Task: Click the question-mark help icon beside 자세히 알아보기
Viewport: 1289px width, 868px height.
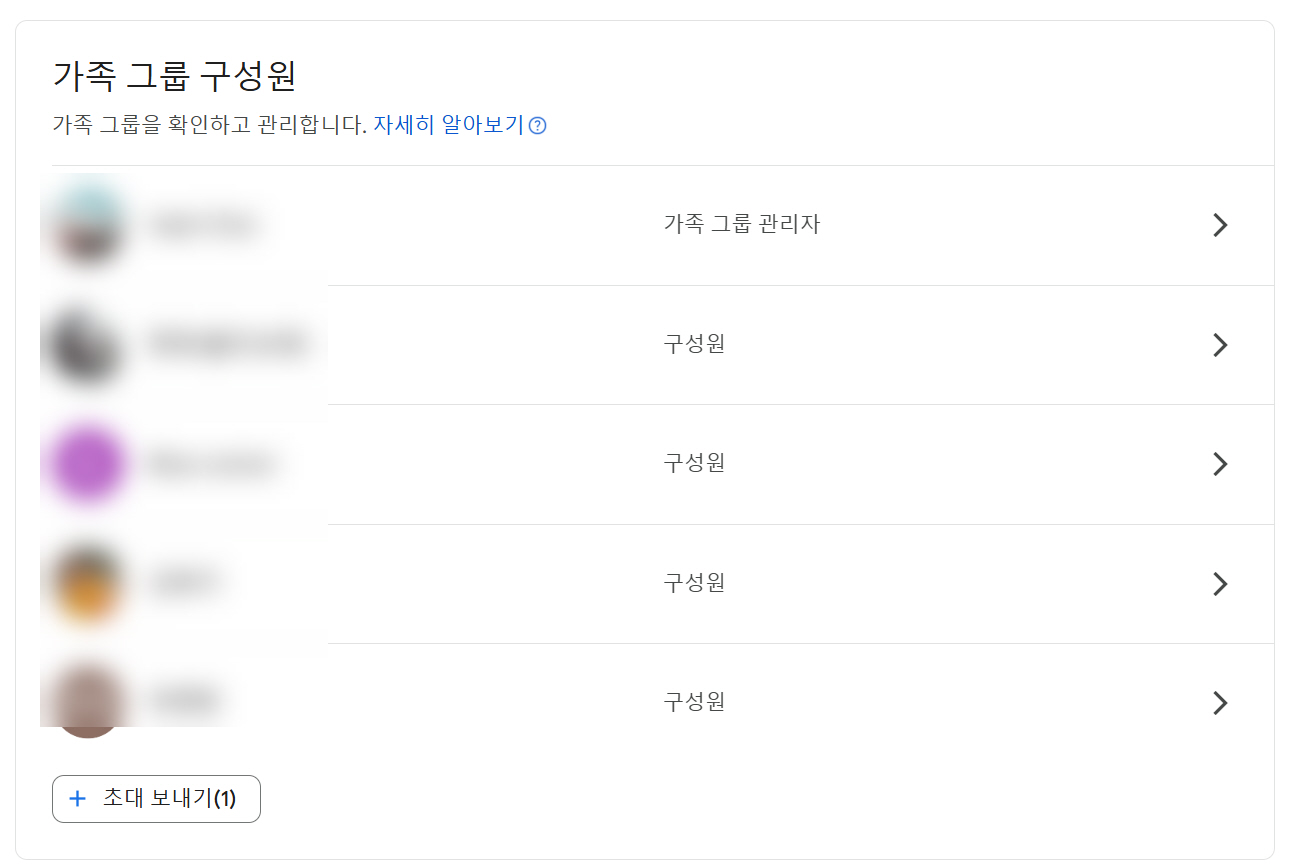Action: click(538, 126)
